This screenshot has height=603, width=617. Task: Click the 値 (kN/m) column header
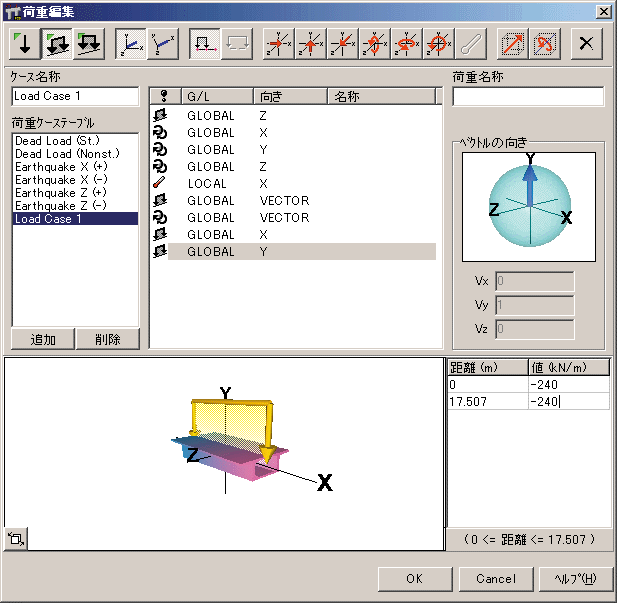(x=569, y=368)
